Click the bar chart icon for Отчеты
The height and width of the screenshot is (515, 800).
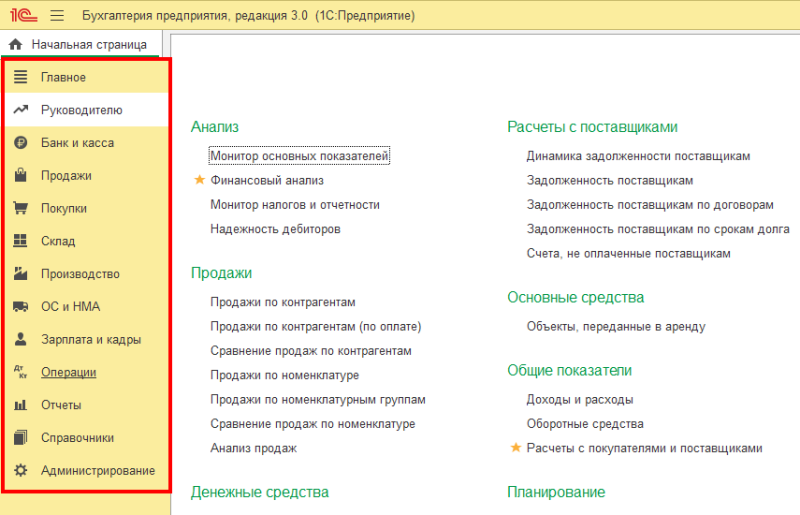point(20,405)
